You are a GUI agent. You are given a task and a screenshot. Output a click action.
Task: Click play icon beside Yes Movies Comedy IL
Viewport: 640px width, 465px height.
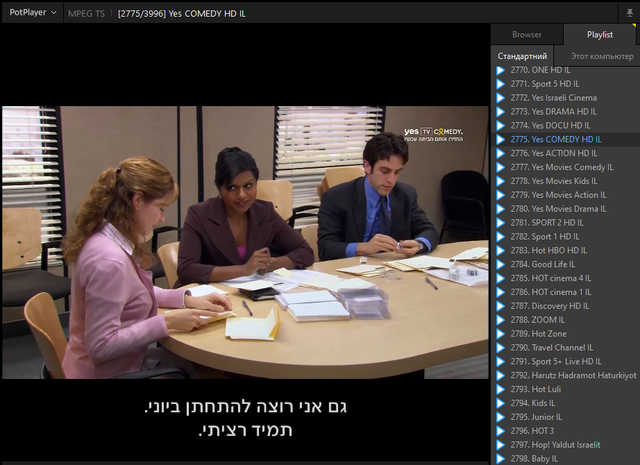click(x=500, y=167)
